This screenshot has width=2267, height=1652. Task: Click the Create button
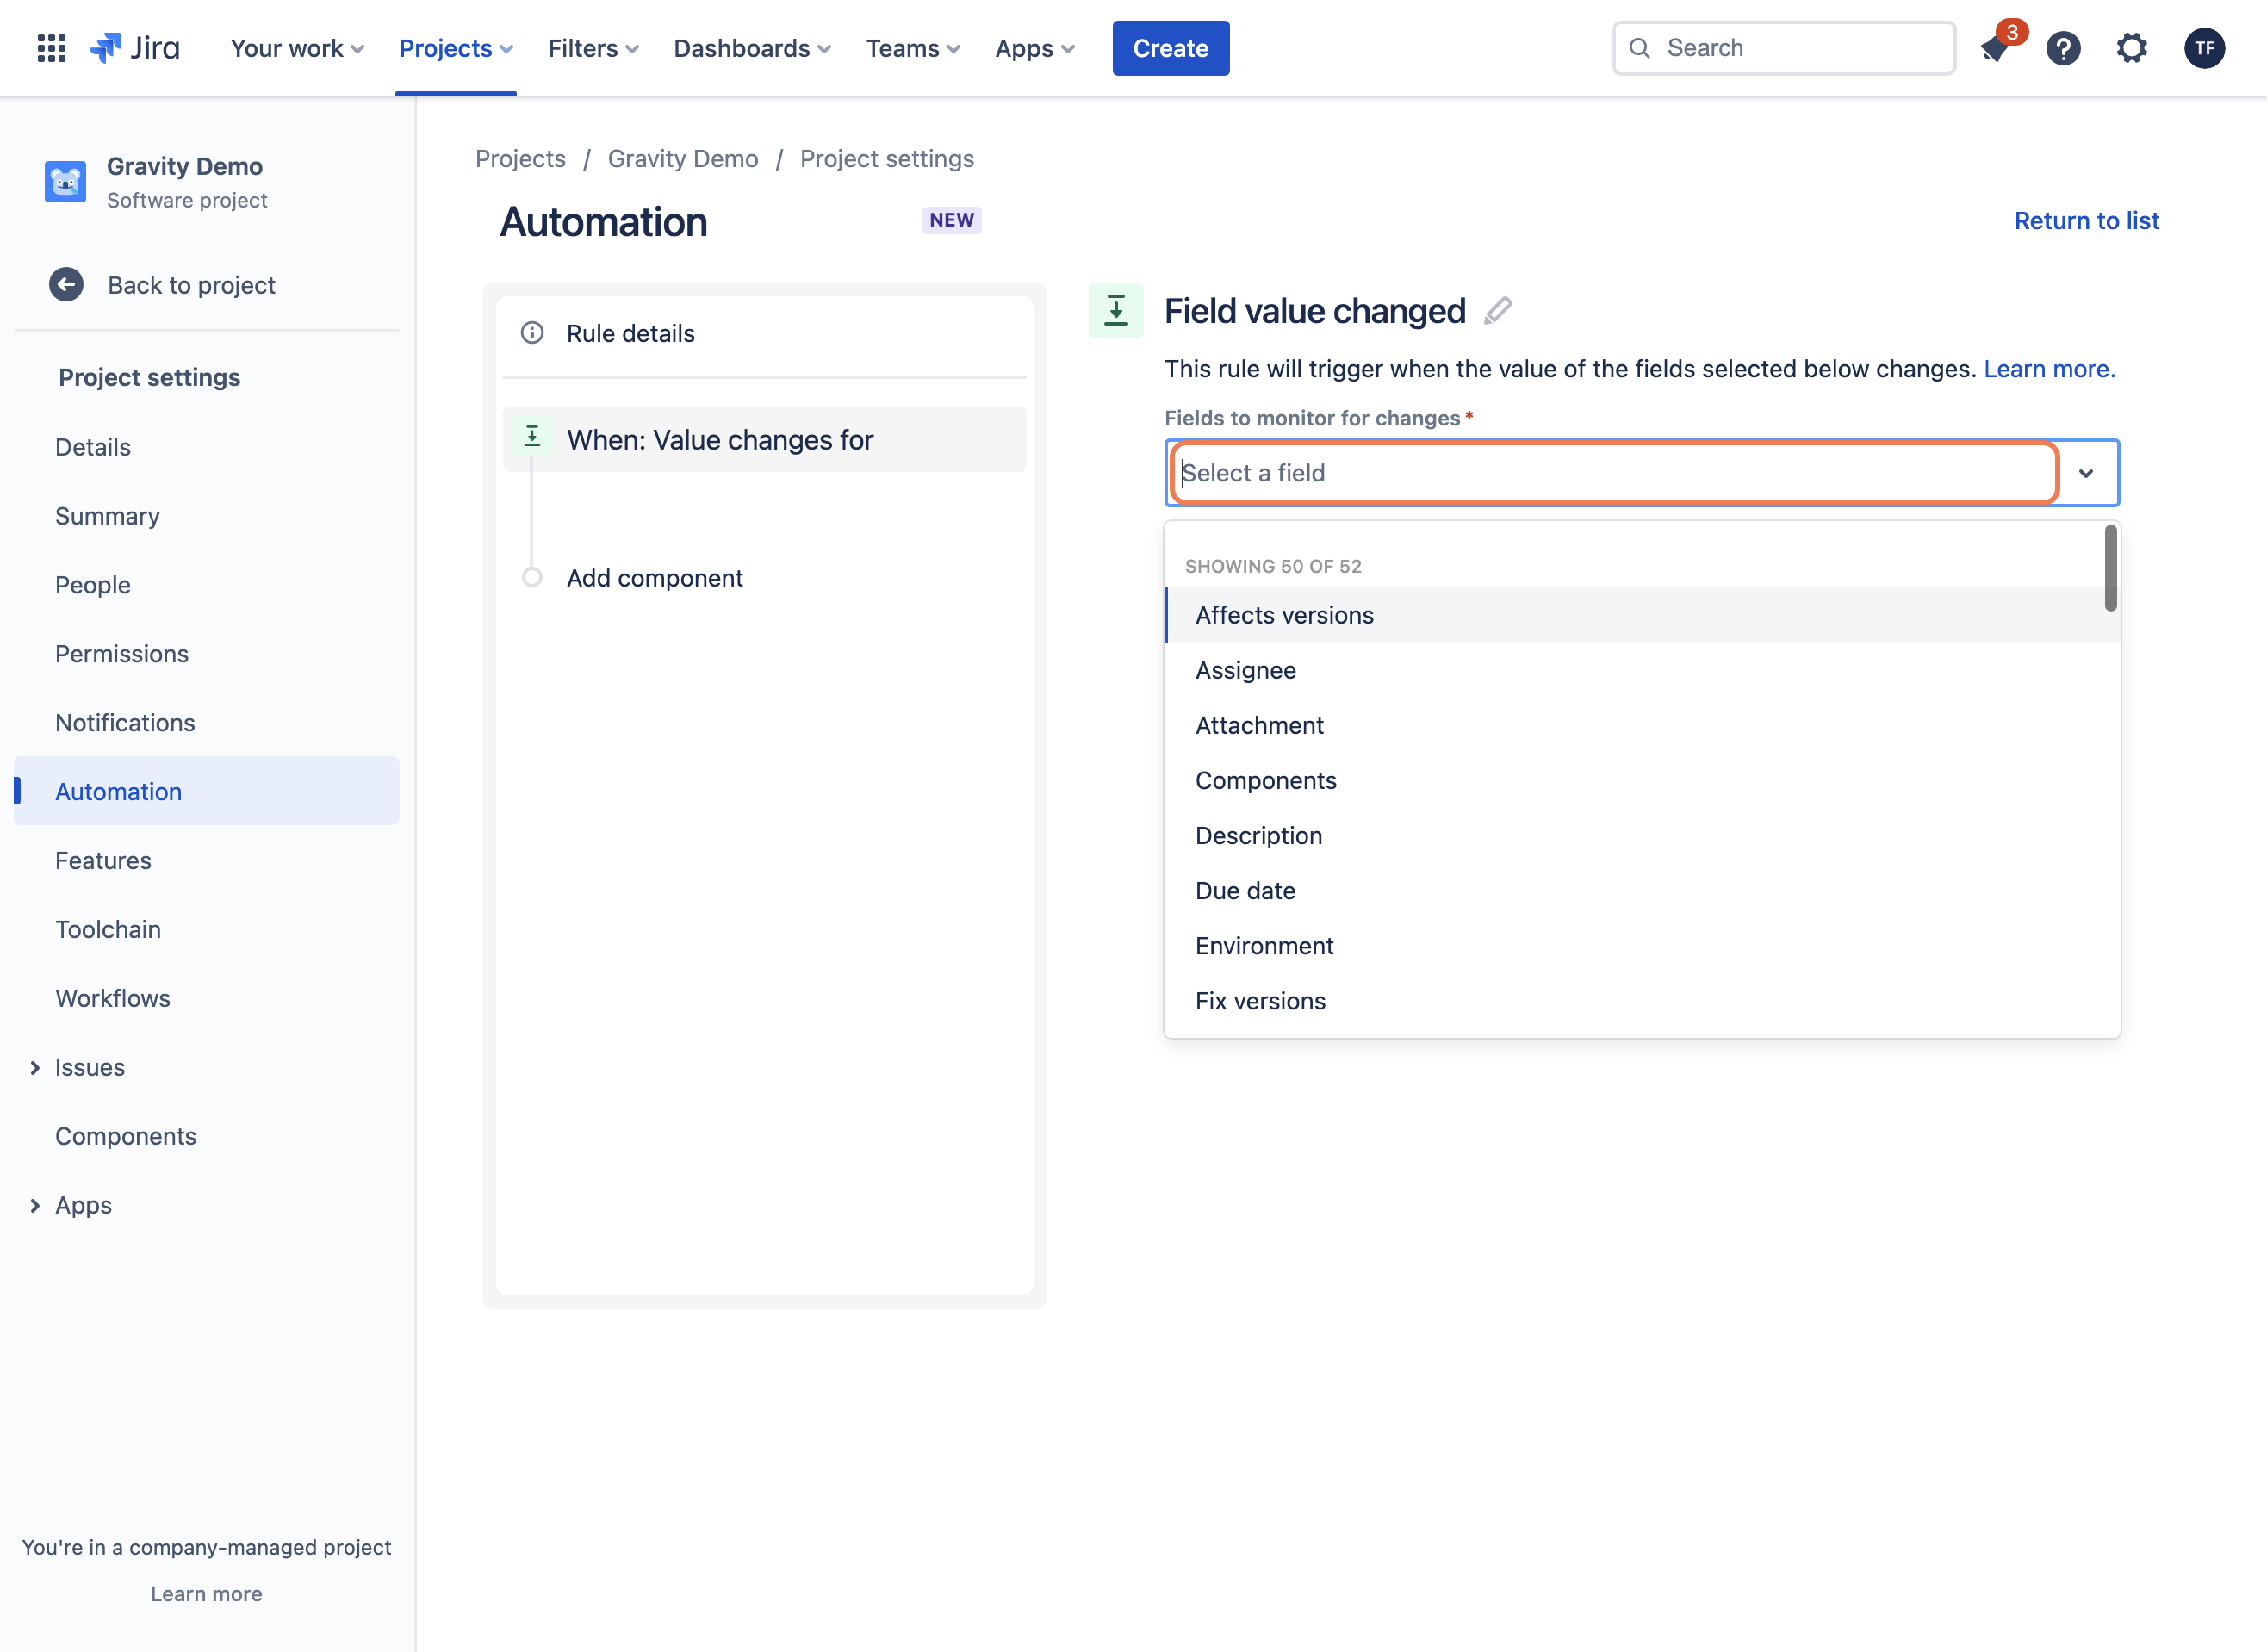(x=1170, y=48)
